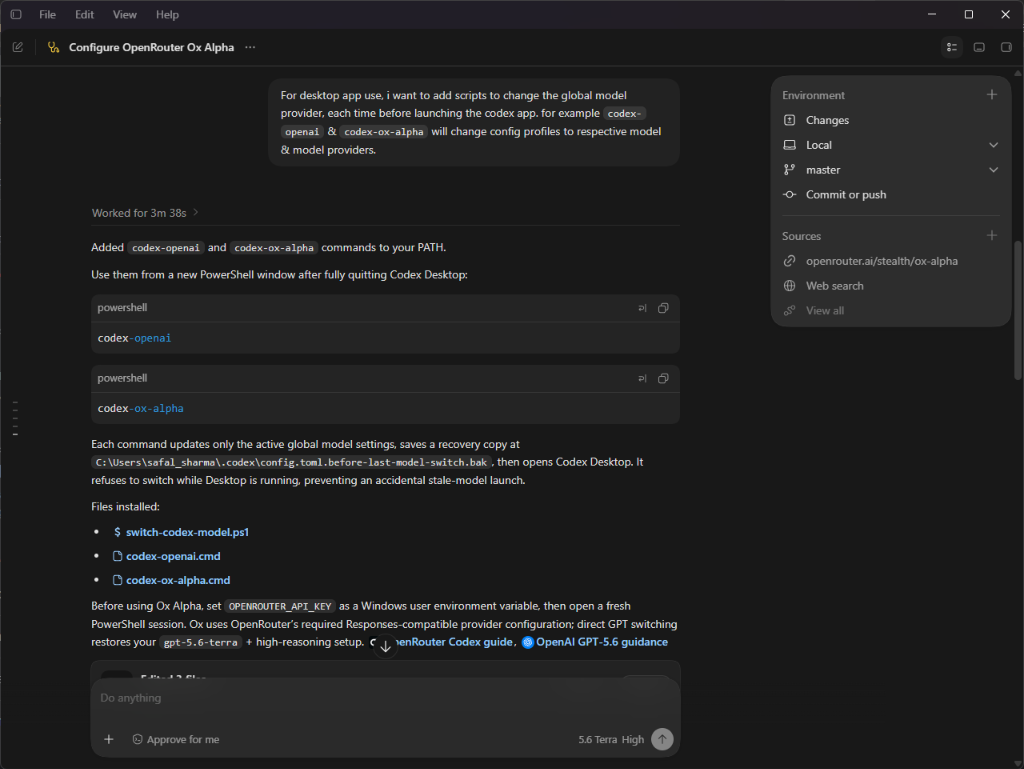Open the Help menu
This screenshot has height=769, width=1024.
click(167, 14)
